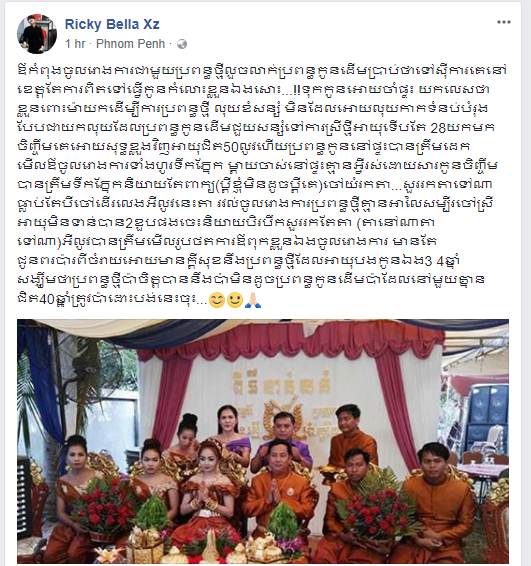The height and width of the screenshot is (566, 531).
Task: Open Ricky Bella Xz profile picture
Action: pyautogui.click(x=37, y=34)
